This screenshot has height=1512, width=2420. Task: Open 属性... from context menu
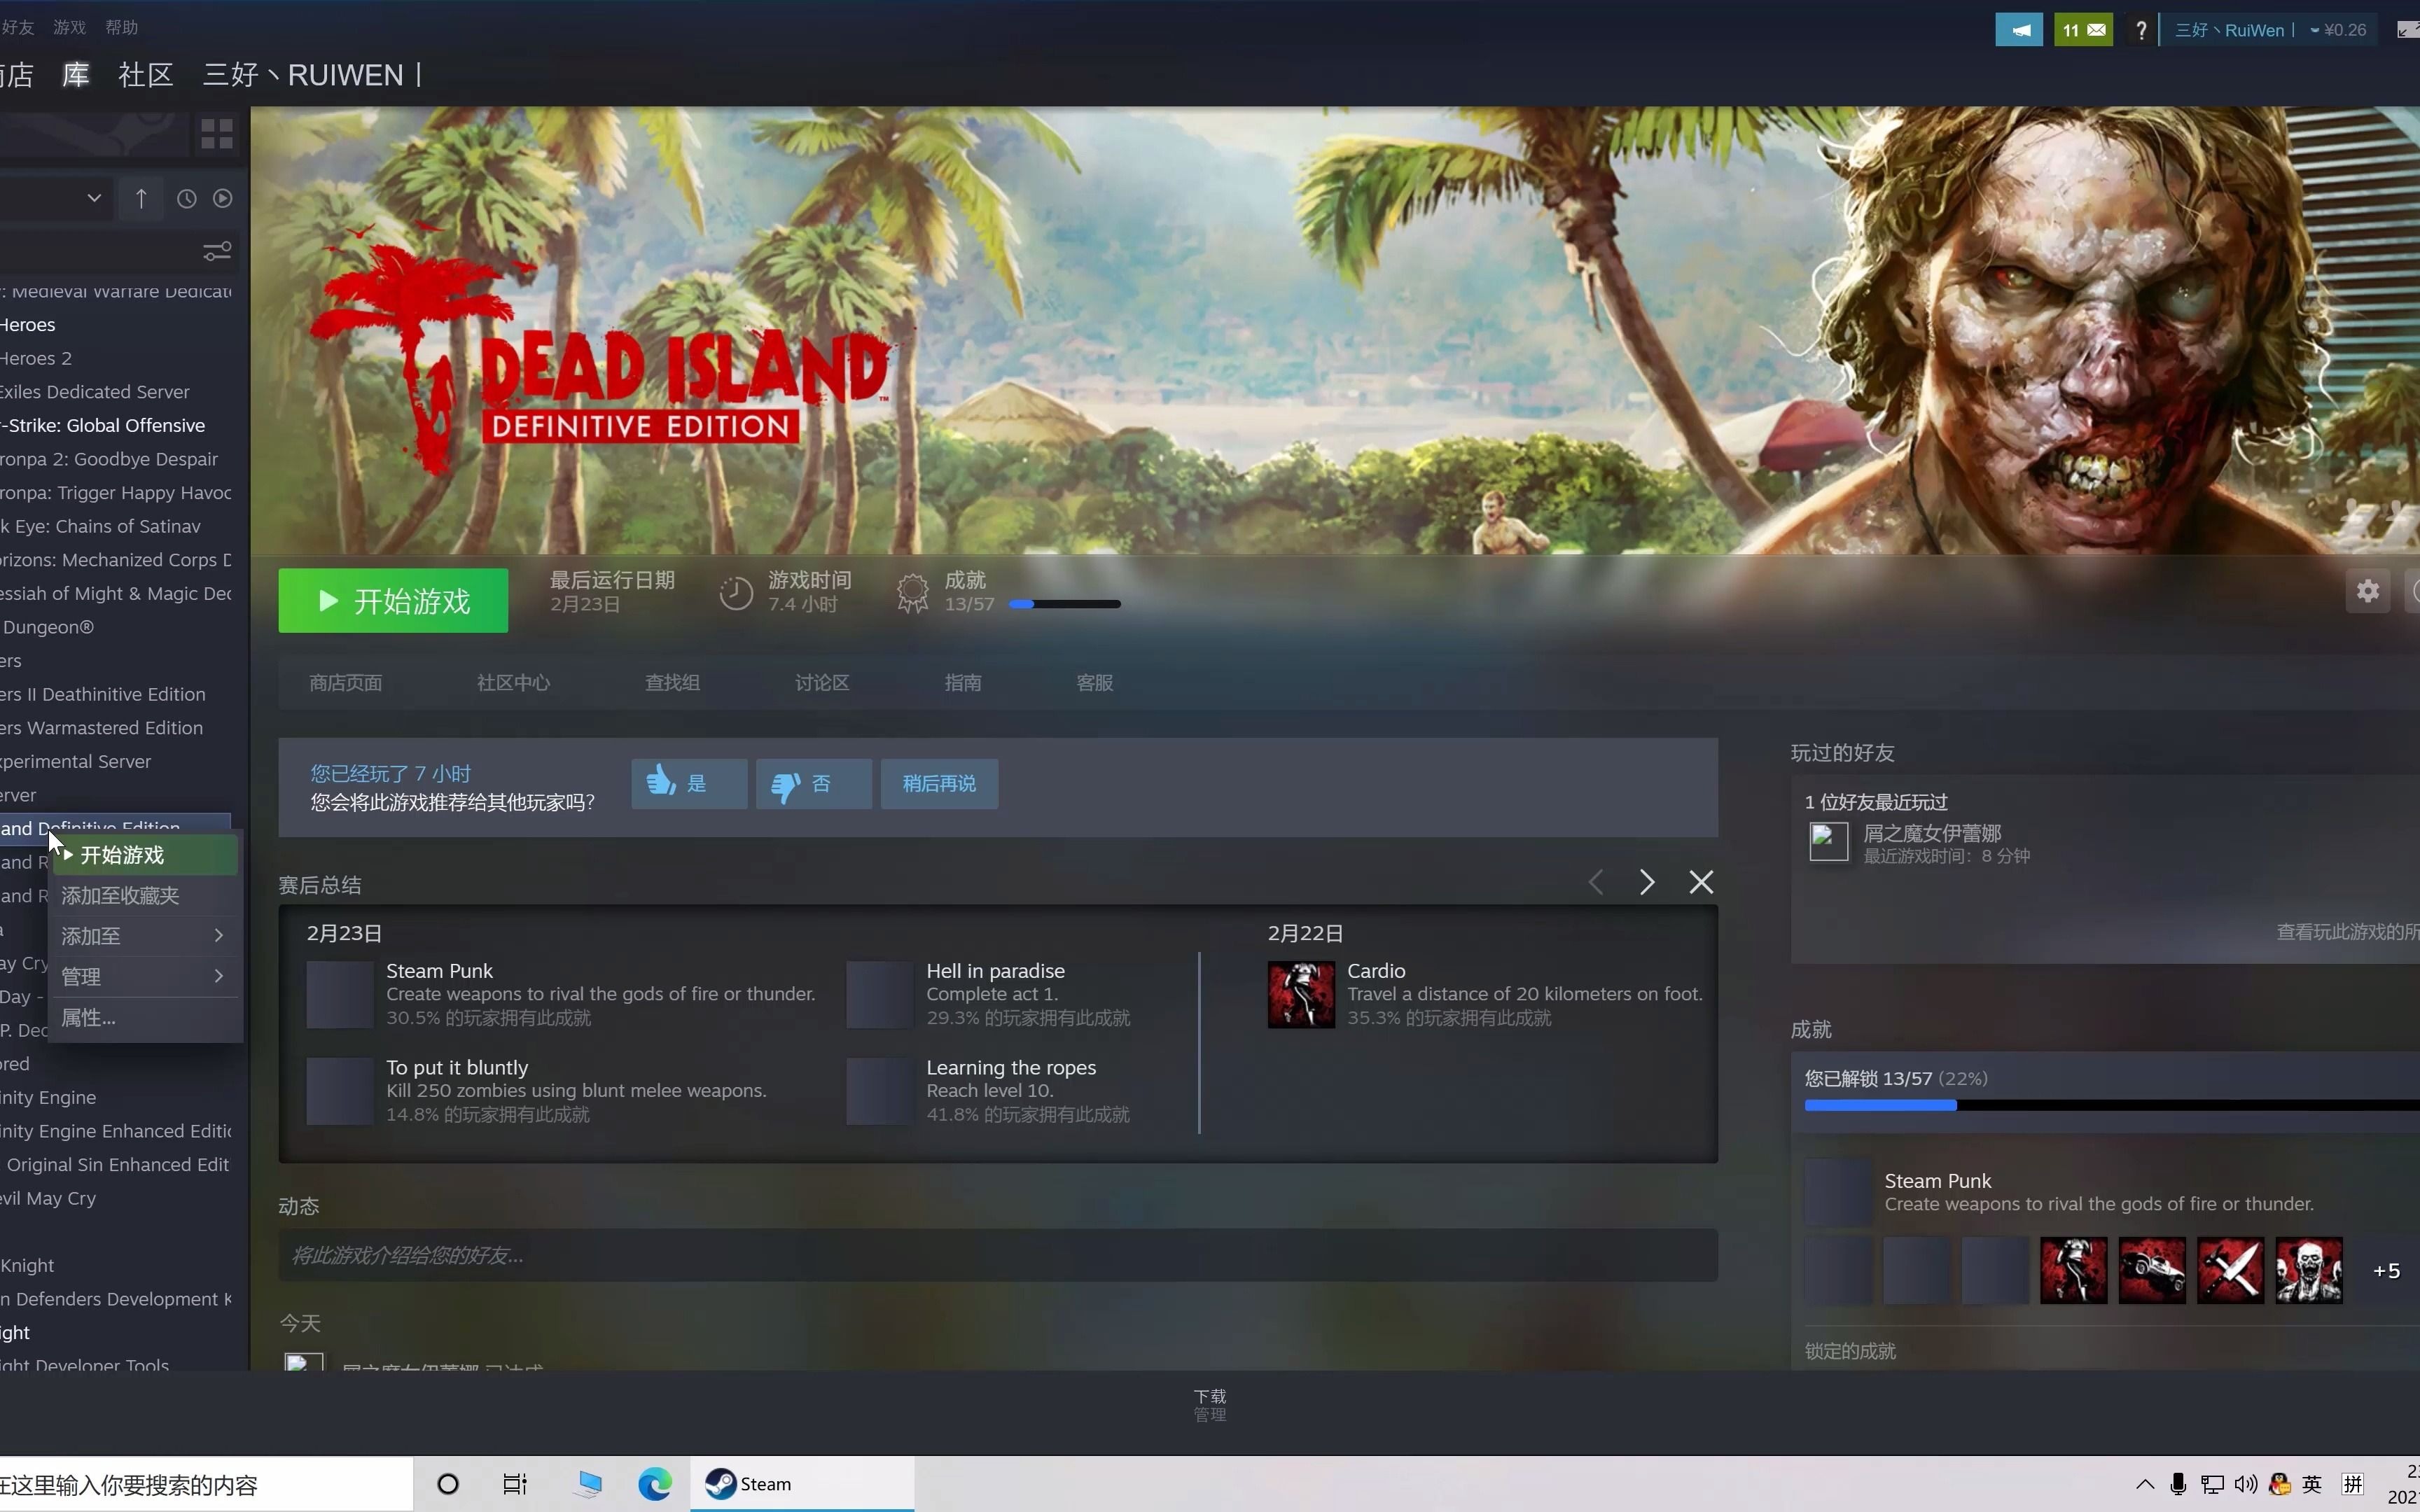click(144, 1018)
